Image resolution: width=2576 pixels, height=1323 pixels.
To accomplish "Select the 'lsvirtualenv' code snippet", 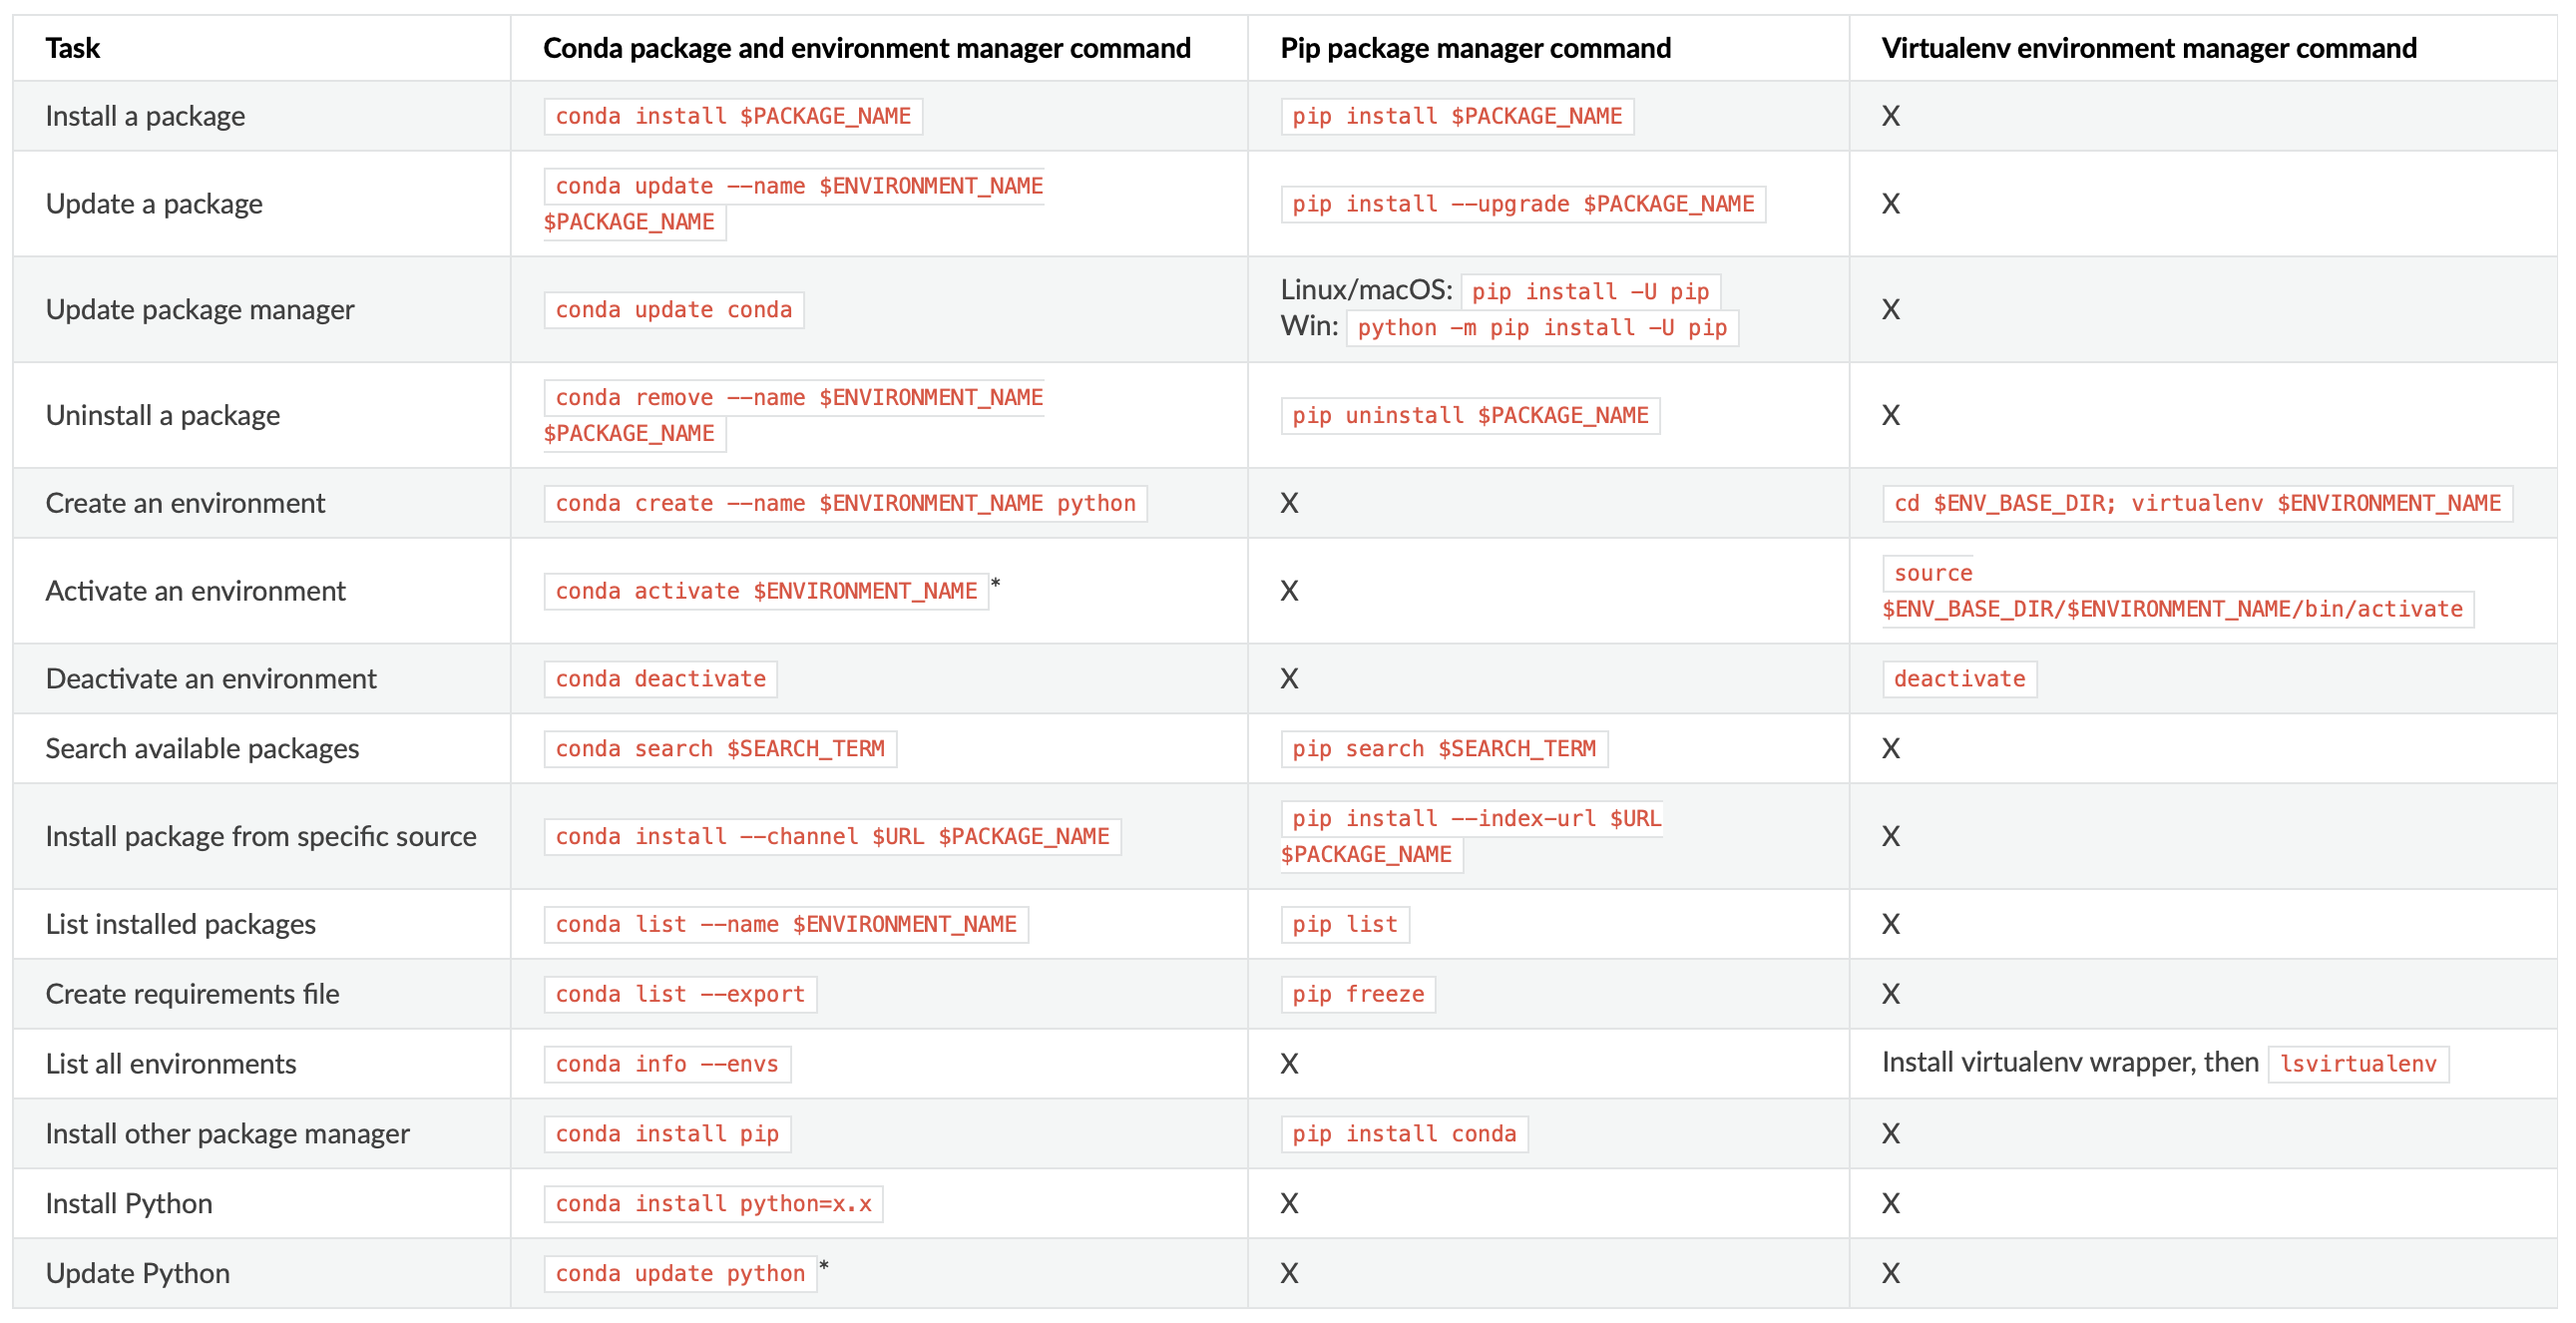I will (x=2357, y=1064).
